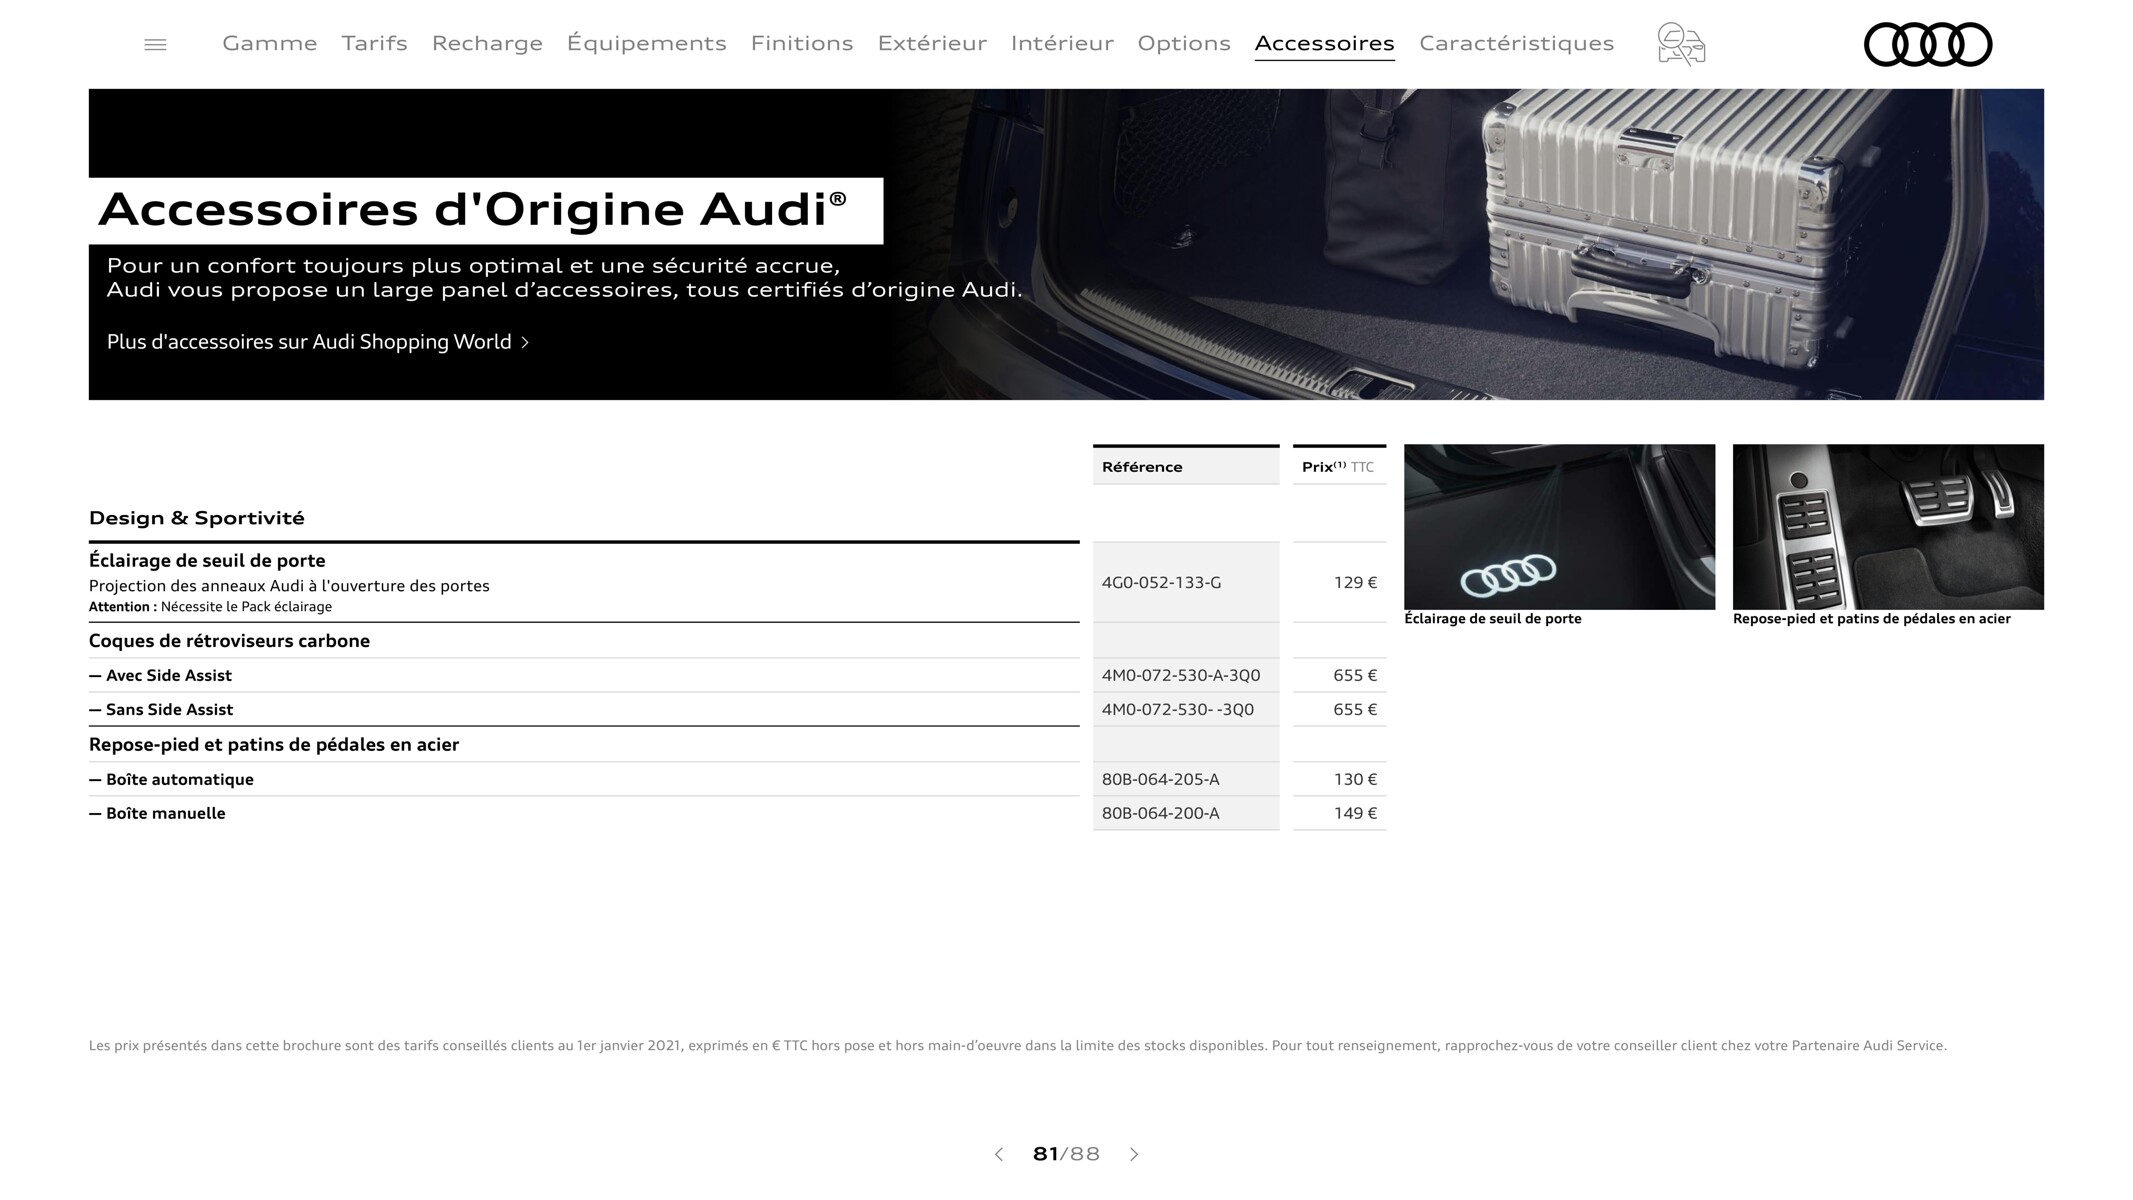
Task: Click the '— Avec Side Assist' row
Action: pyautogui.click(x=584, y=676)
